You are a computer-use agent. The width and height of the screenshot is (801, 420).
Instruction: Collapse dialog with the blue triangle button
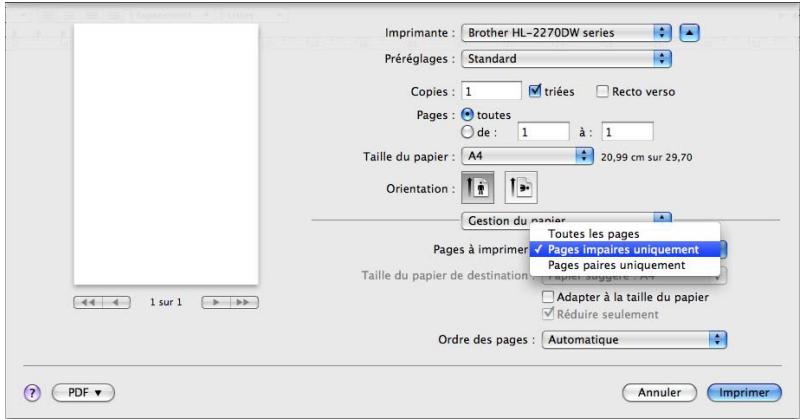689,33
